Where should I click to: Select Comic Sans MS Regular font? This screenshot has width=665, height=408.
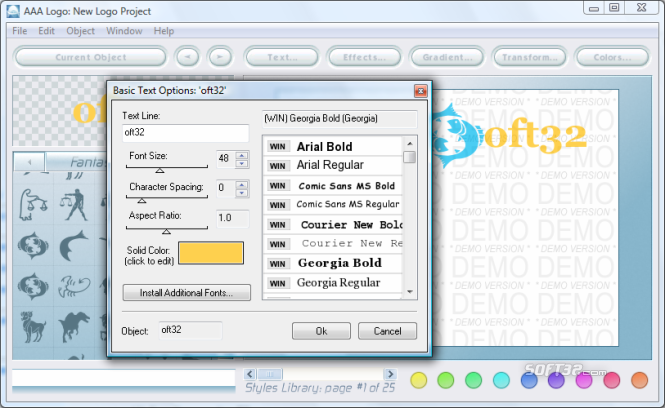click(x=334, y=205)
